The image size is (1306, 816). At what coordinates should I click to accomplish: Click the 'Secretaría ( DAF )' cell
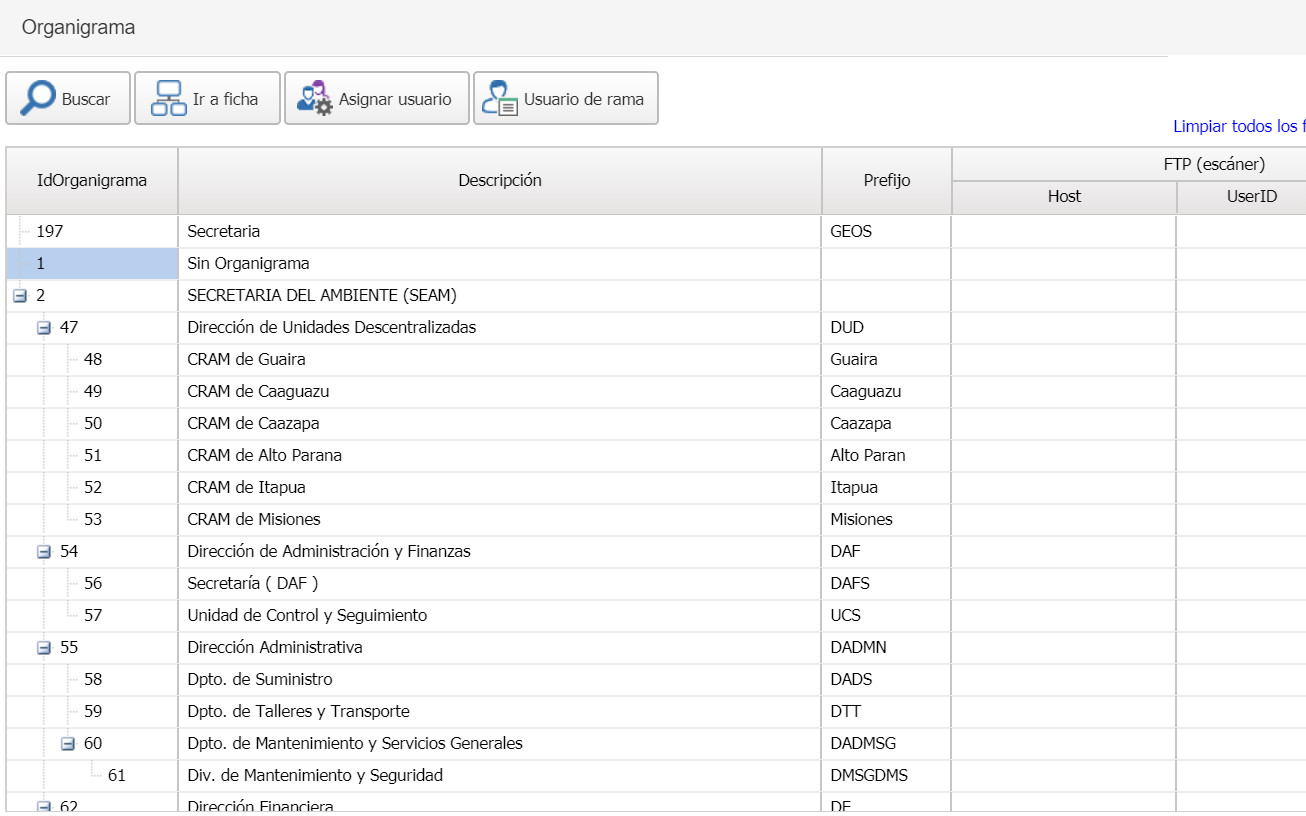pyautogui.click(x=500, y=584)
